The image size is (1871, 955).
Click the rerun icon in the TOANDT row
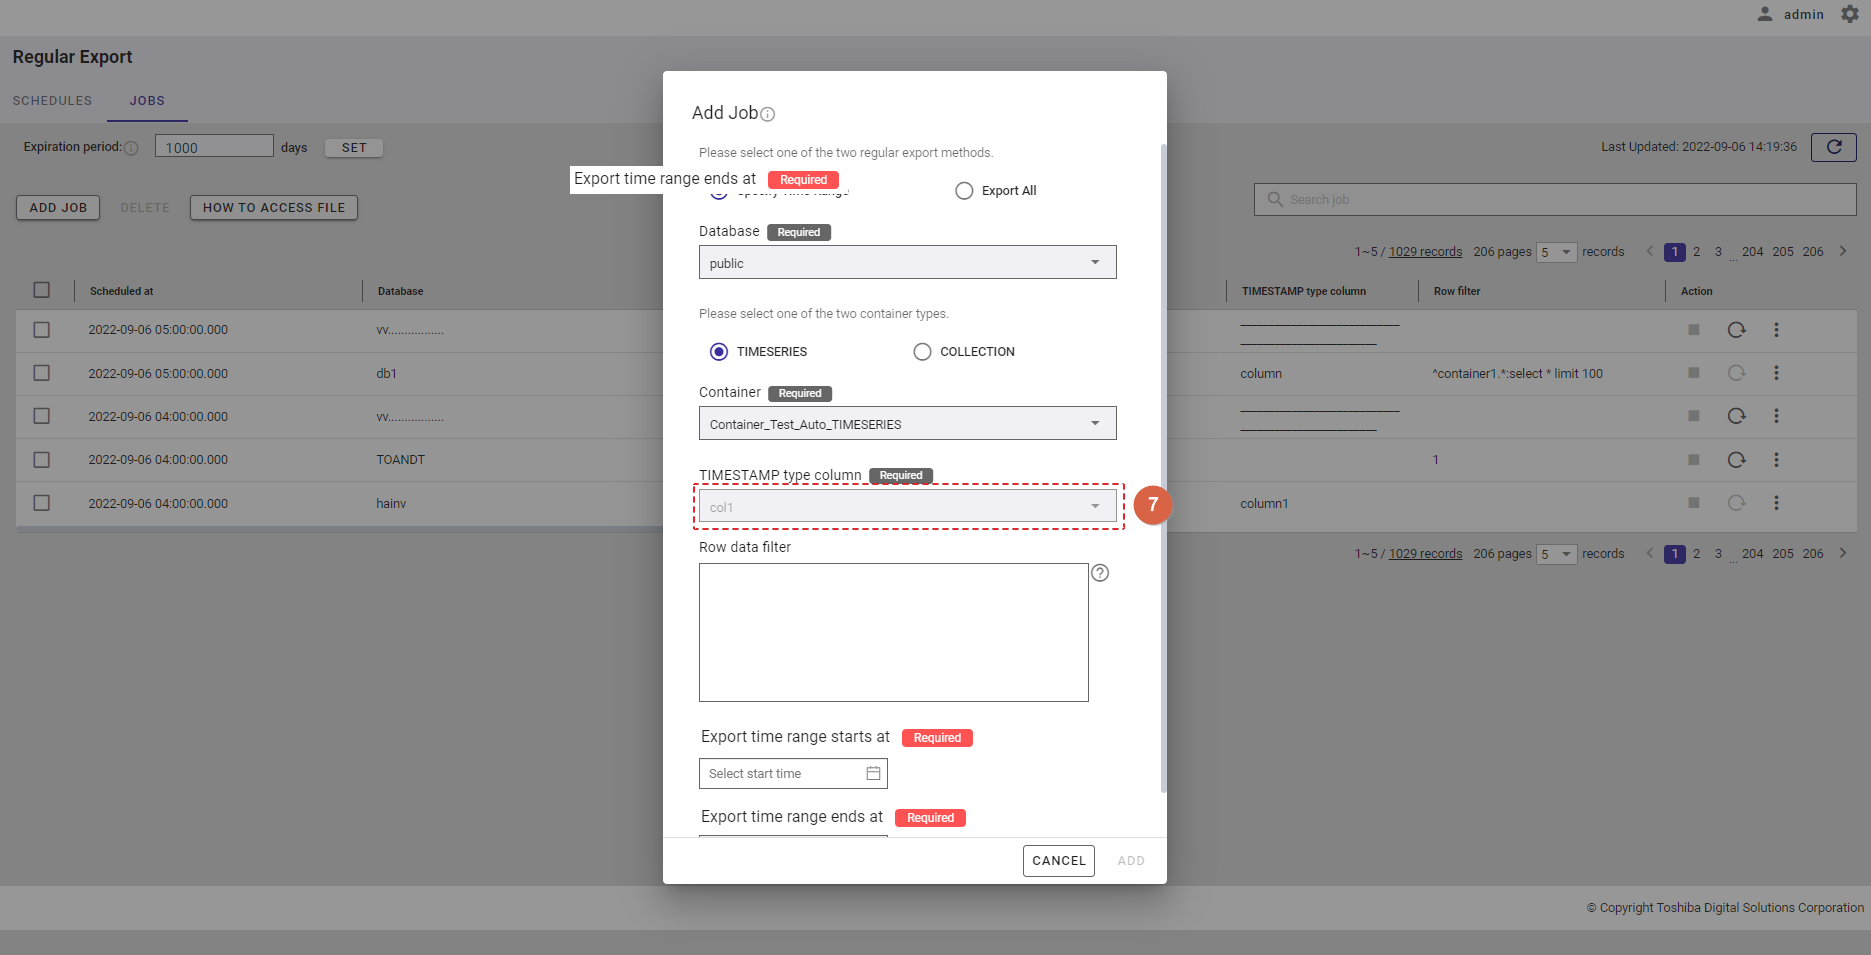click(x=1736, y=460)
